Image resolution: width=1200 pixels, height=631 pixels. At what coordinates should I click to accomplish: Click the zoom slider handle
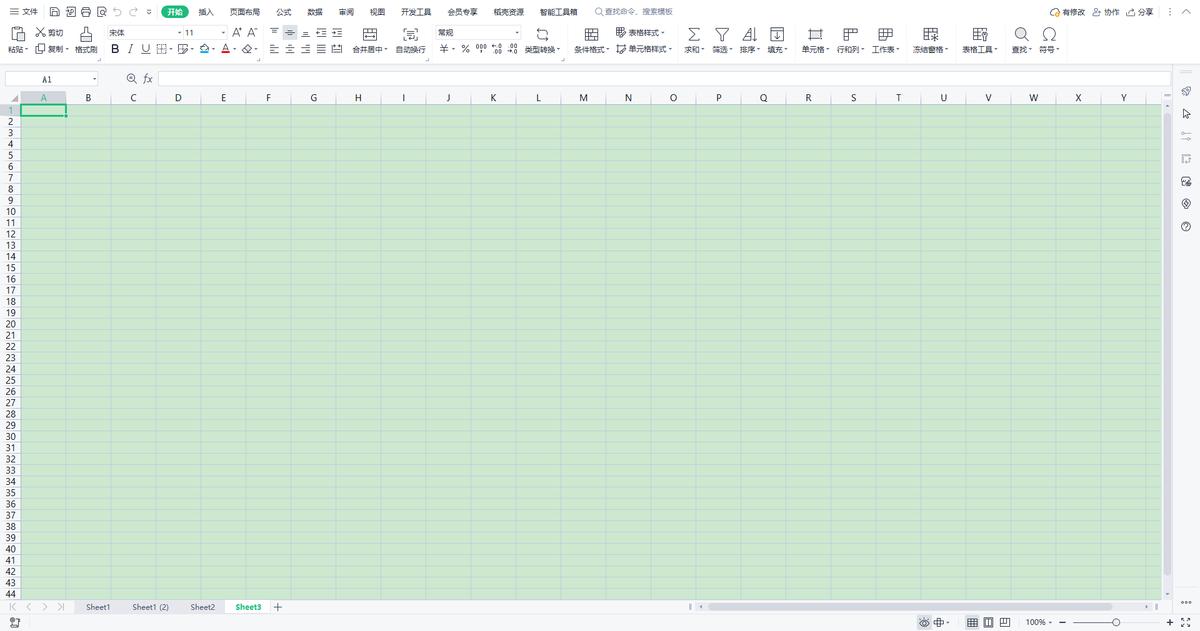(x=1116, y=622)
